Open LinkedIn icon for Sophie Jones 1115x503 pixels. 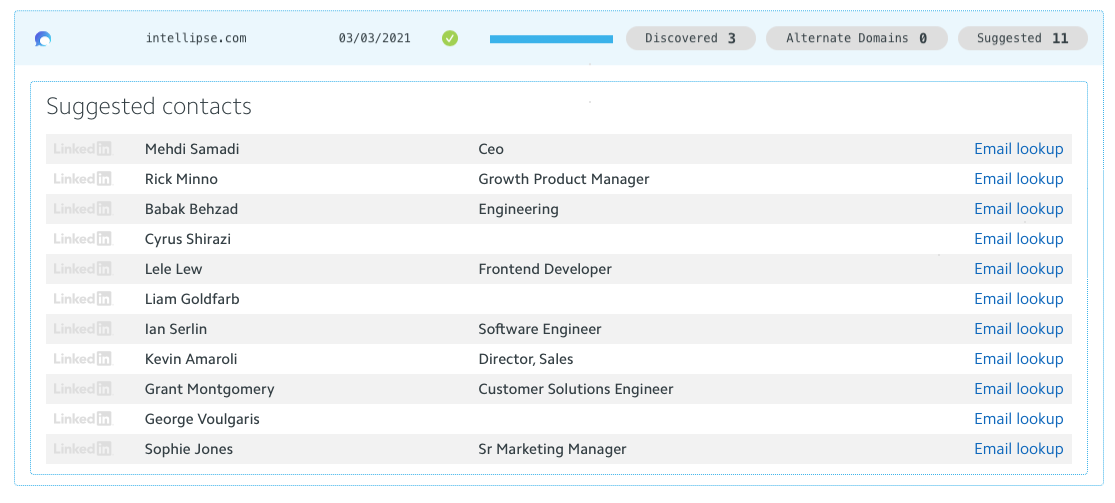(x=82, y=449)
